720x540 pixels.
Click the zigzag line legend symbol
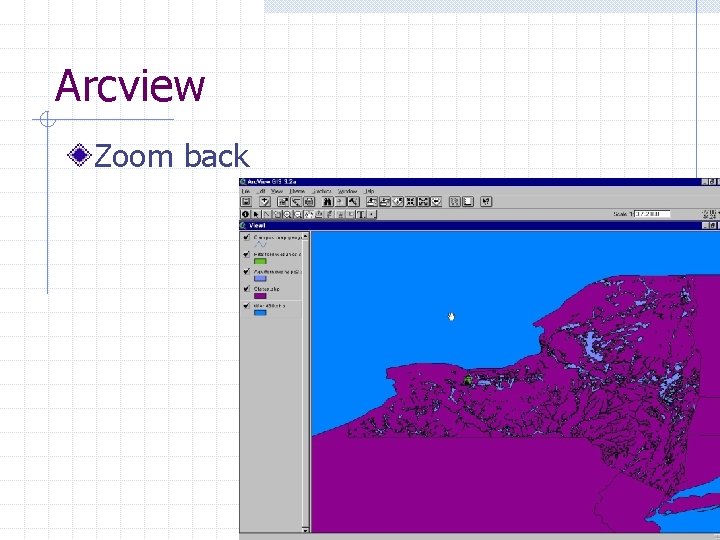(x=260, y=245)
